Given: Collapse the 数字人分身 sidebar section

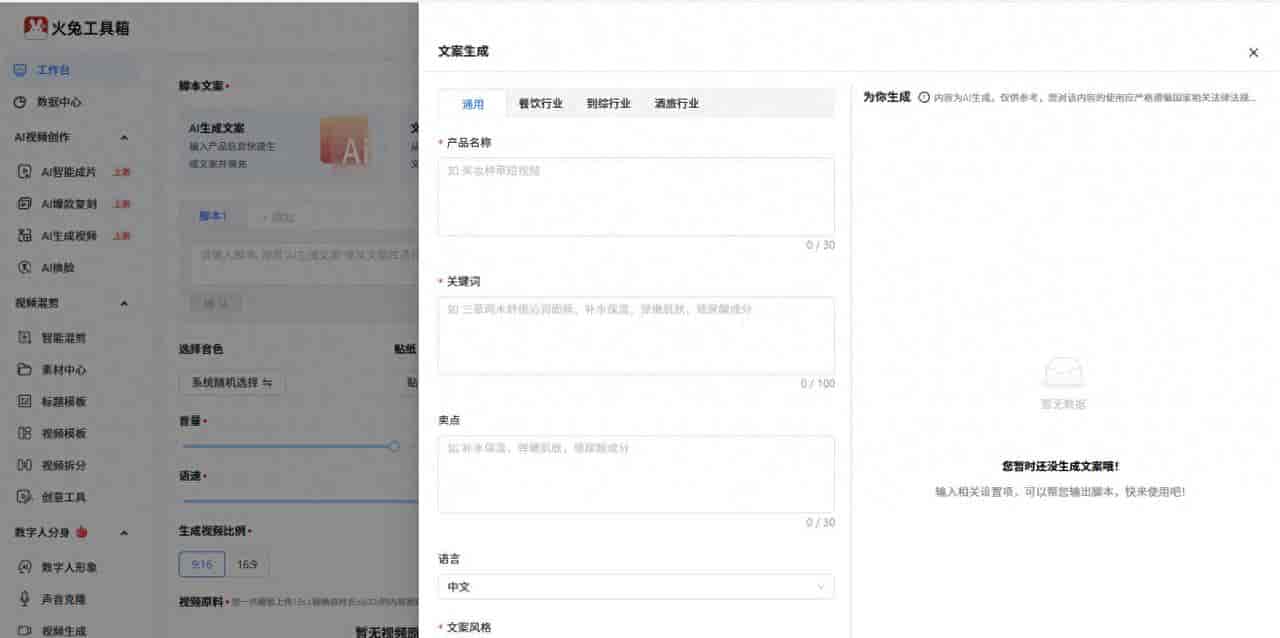Looking at the screenshot, I should point(124,533).
